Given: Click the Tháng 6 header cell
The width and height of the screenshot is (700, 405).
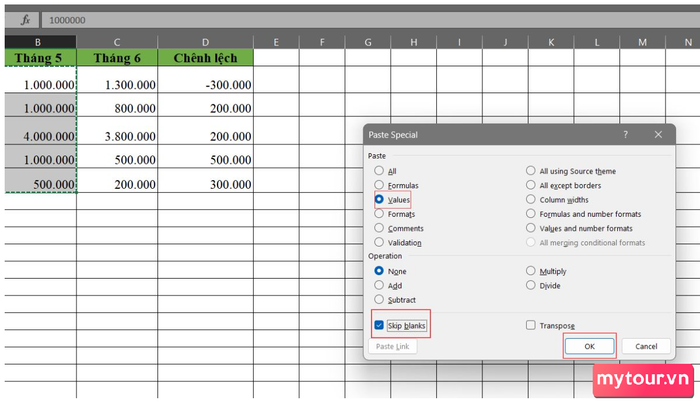Looking at the screenshot, I should click(x=117, y=58).
